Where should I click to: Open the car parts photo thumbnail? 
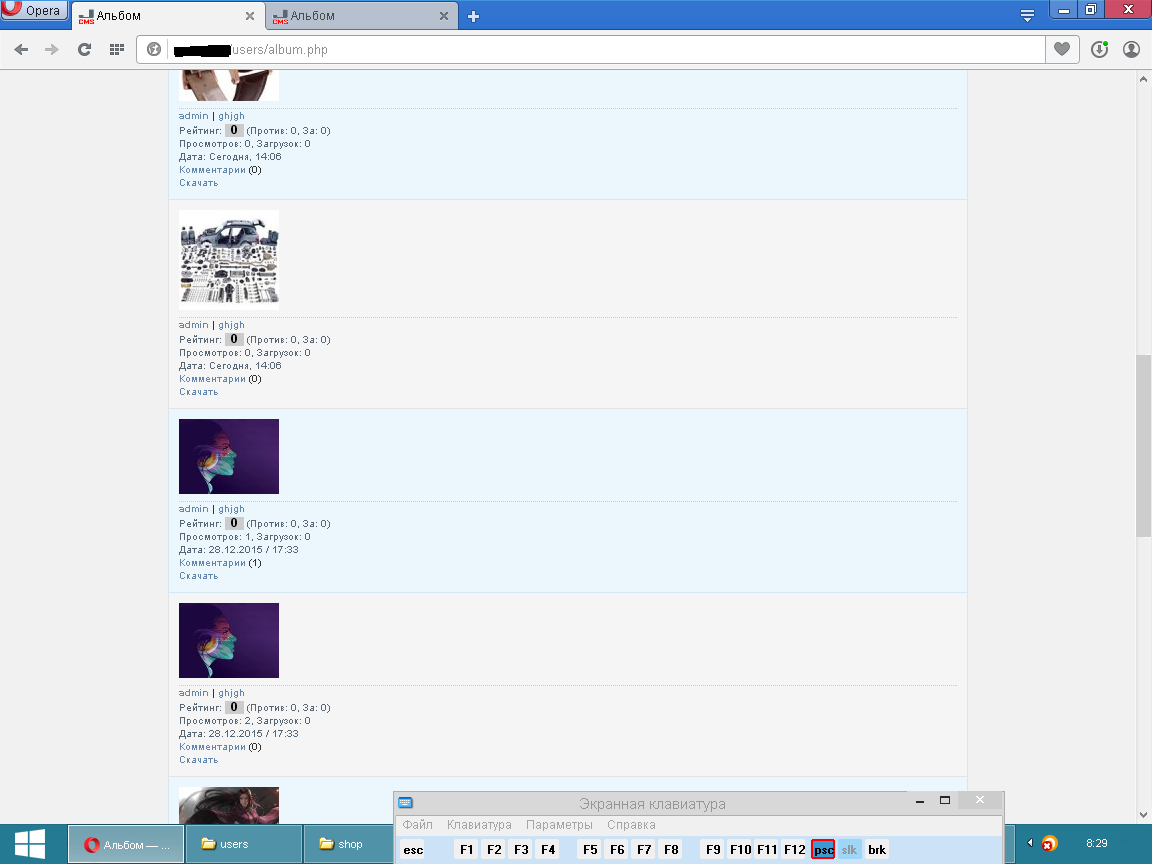[x=228, y=259]
